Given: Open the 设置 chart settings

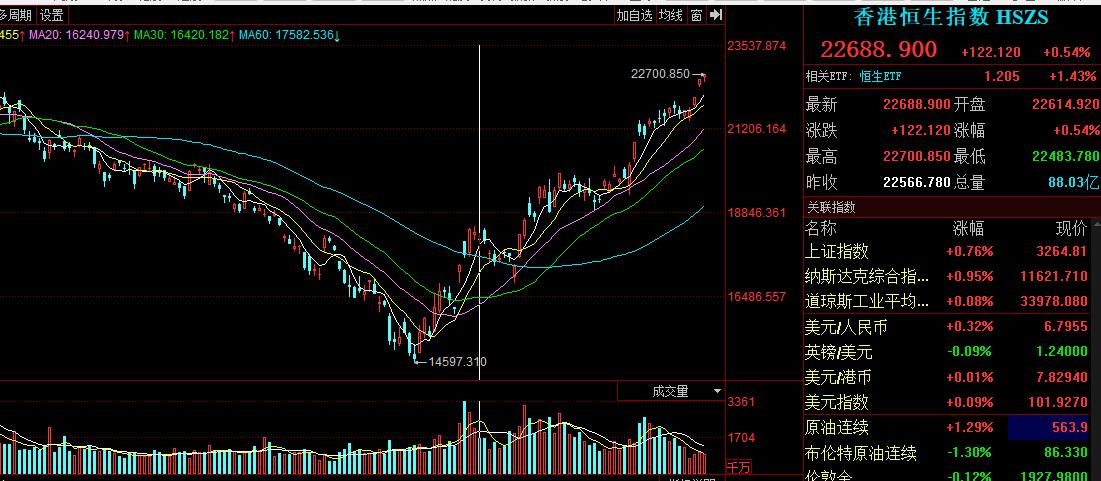Looking at the screenshot, I should pyautogui.click(x=51, y=15).
